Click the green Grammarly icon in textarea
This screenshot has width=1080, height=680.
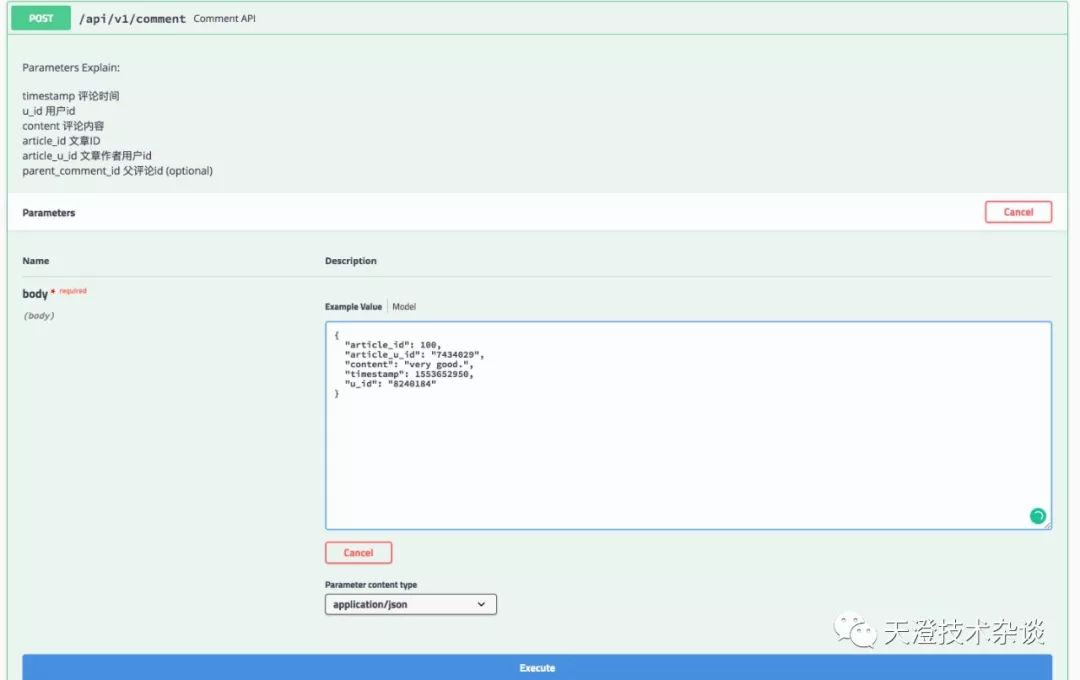[1037, 515]
